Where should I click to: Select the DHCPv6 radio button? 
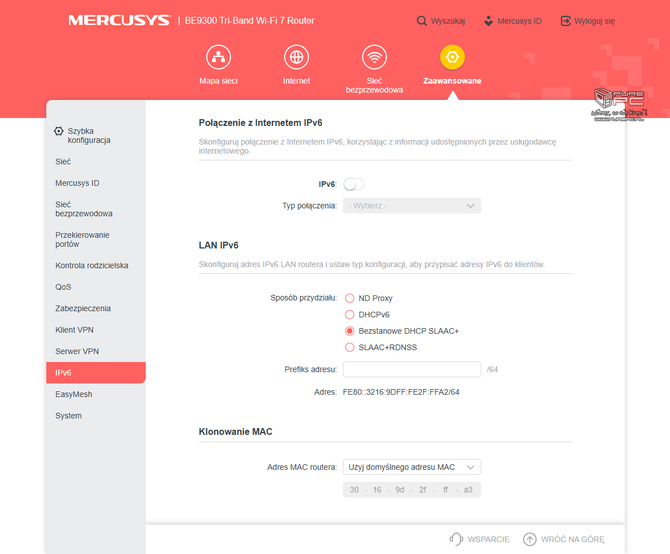(350, 315)
